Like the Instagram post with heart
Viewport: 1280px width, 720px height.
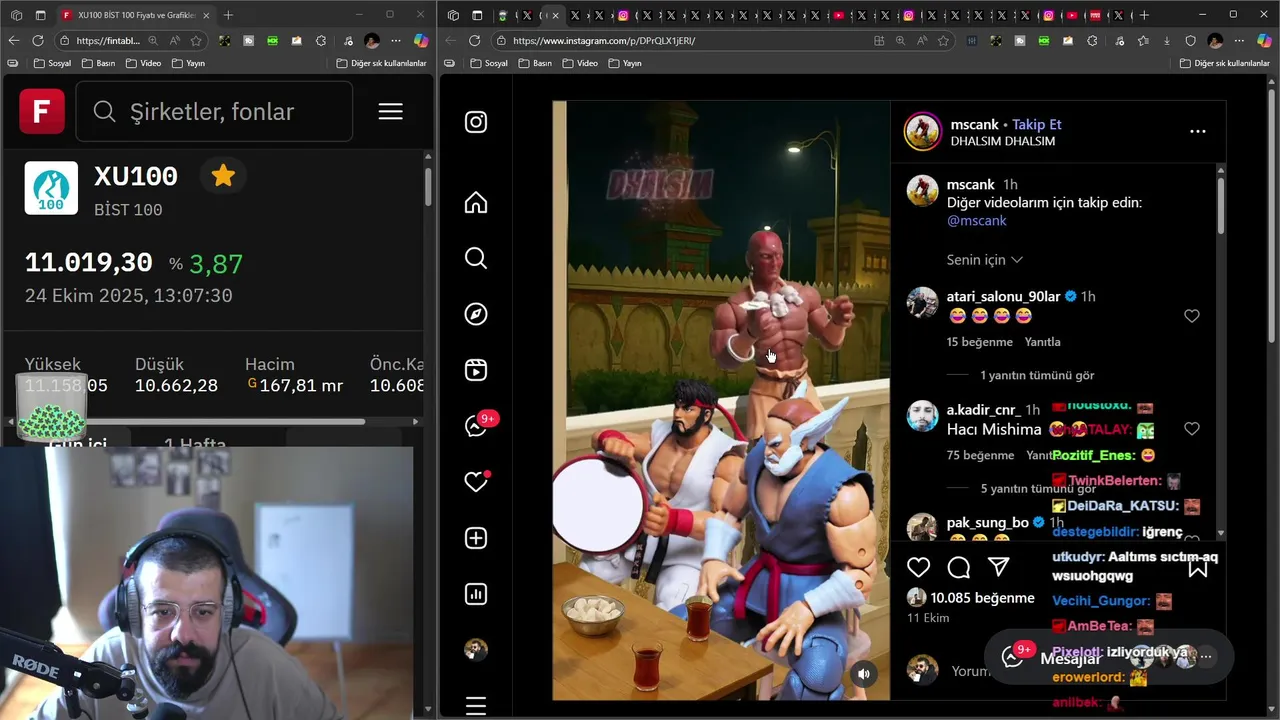click(918, 568)
